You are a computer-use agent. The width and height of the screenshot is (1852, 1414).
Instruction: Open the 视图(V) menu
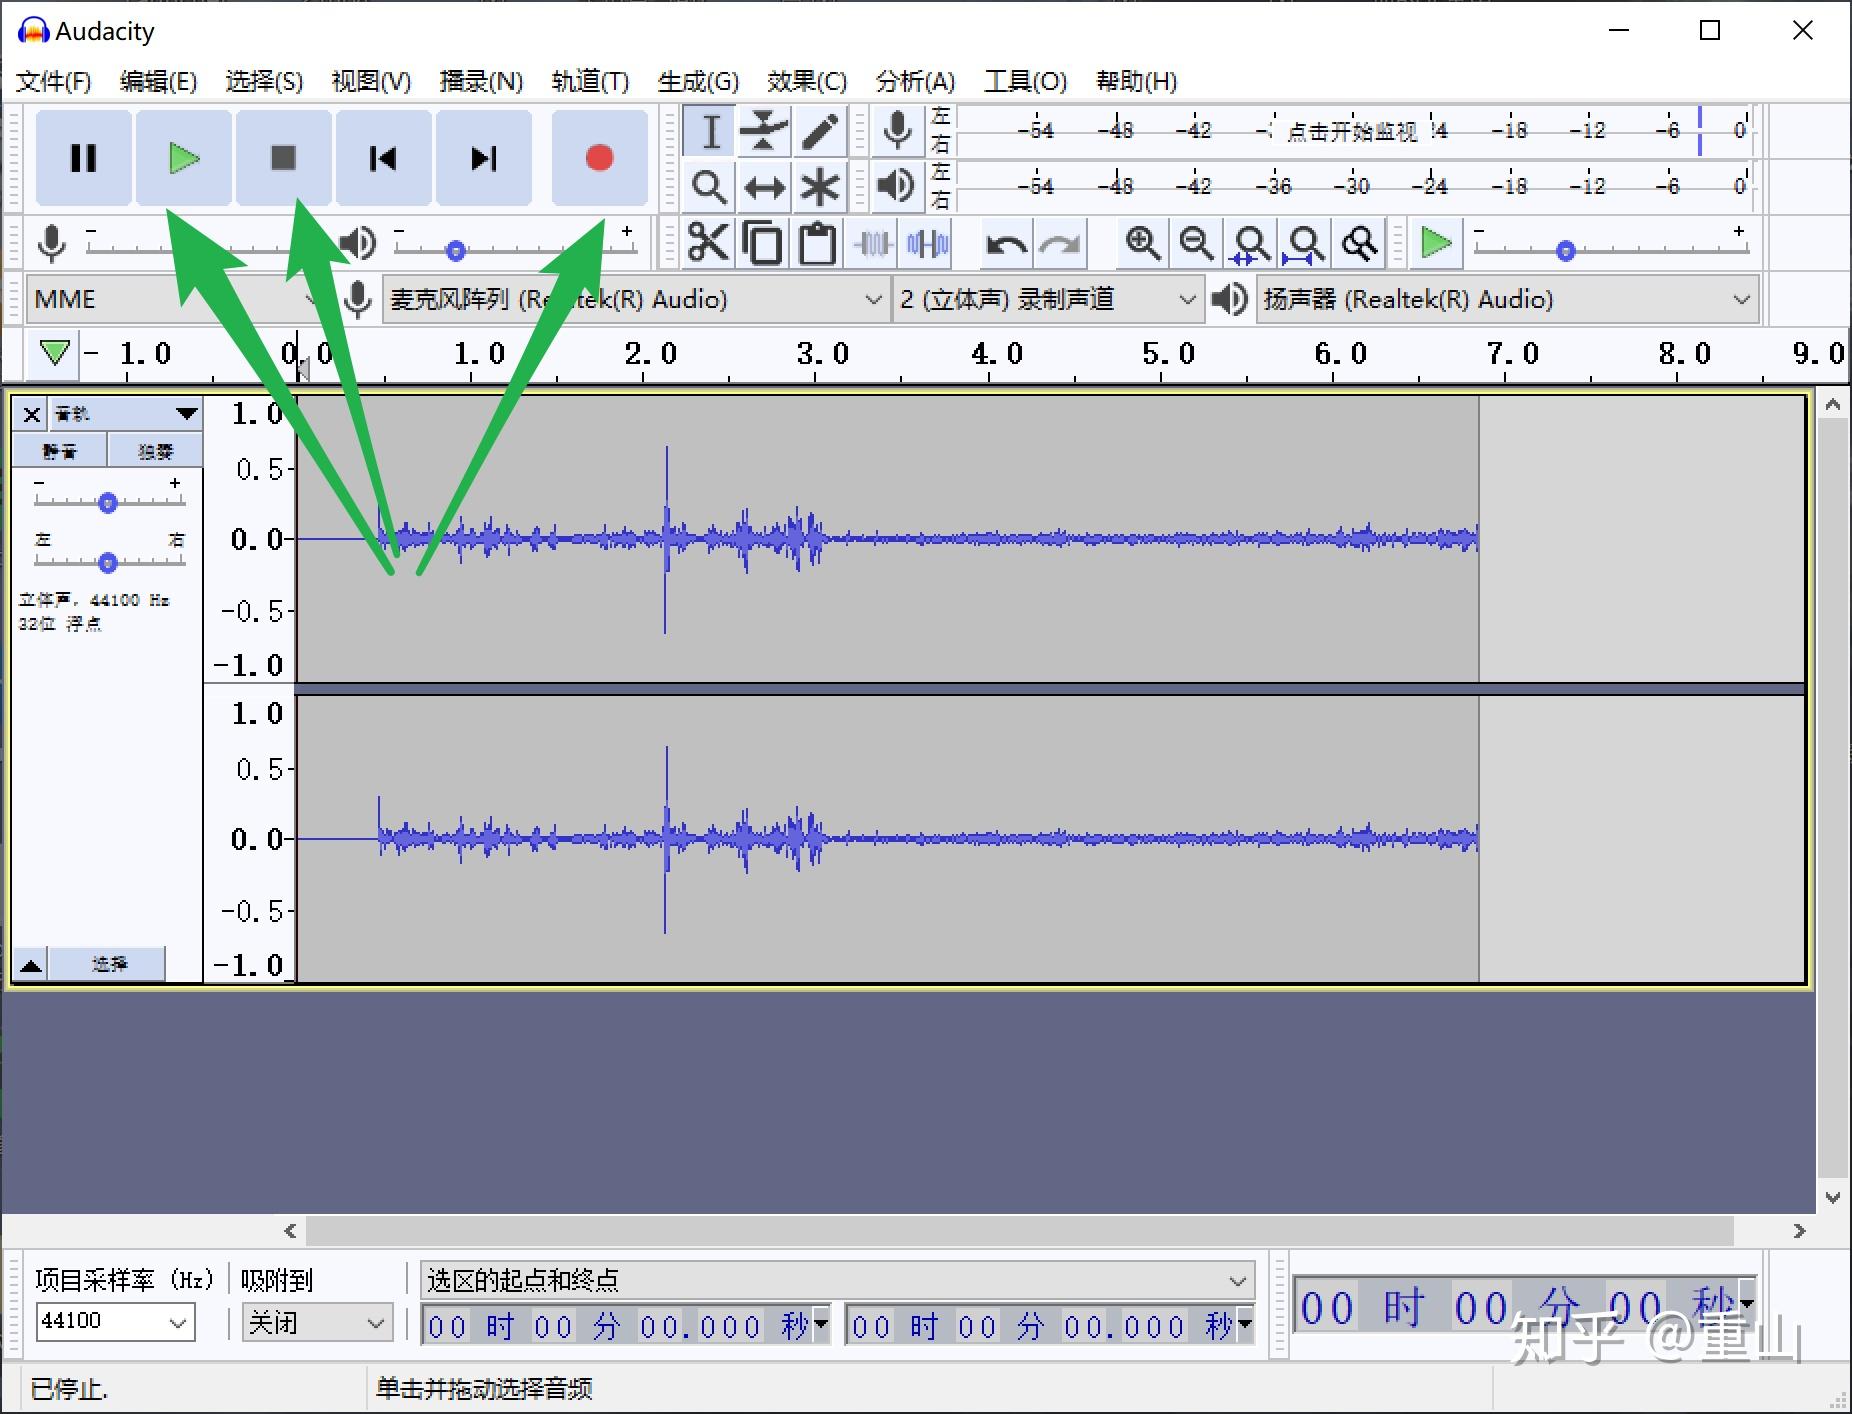(371, 81)
